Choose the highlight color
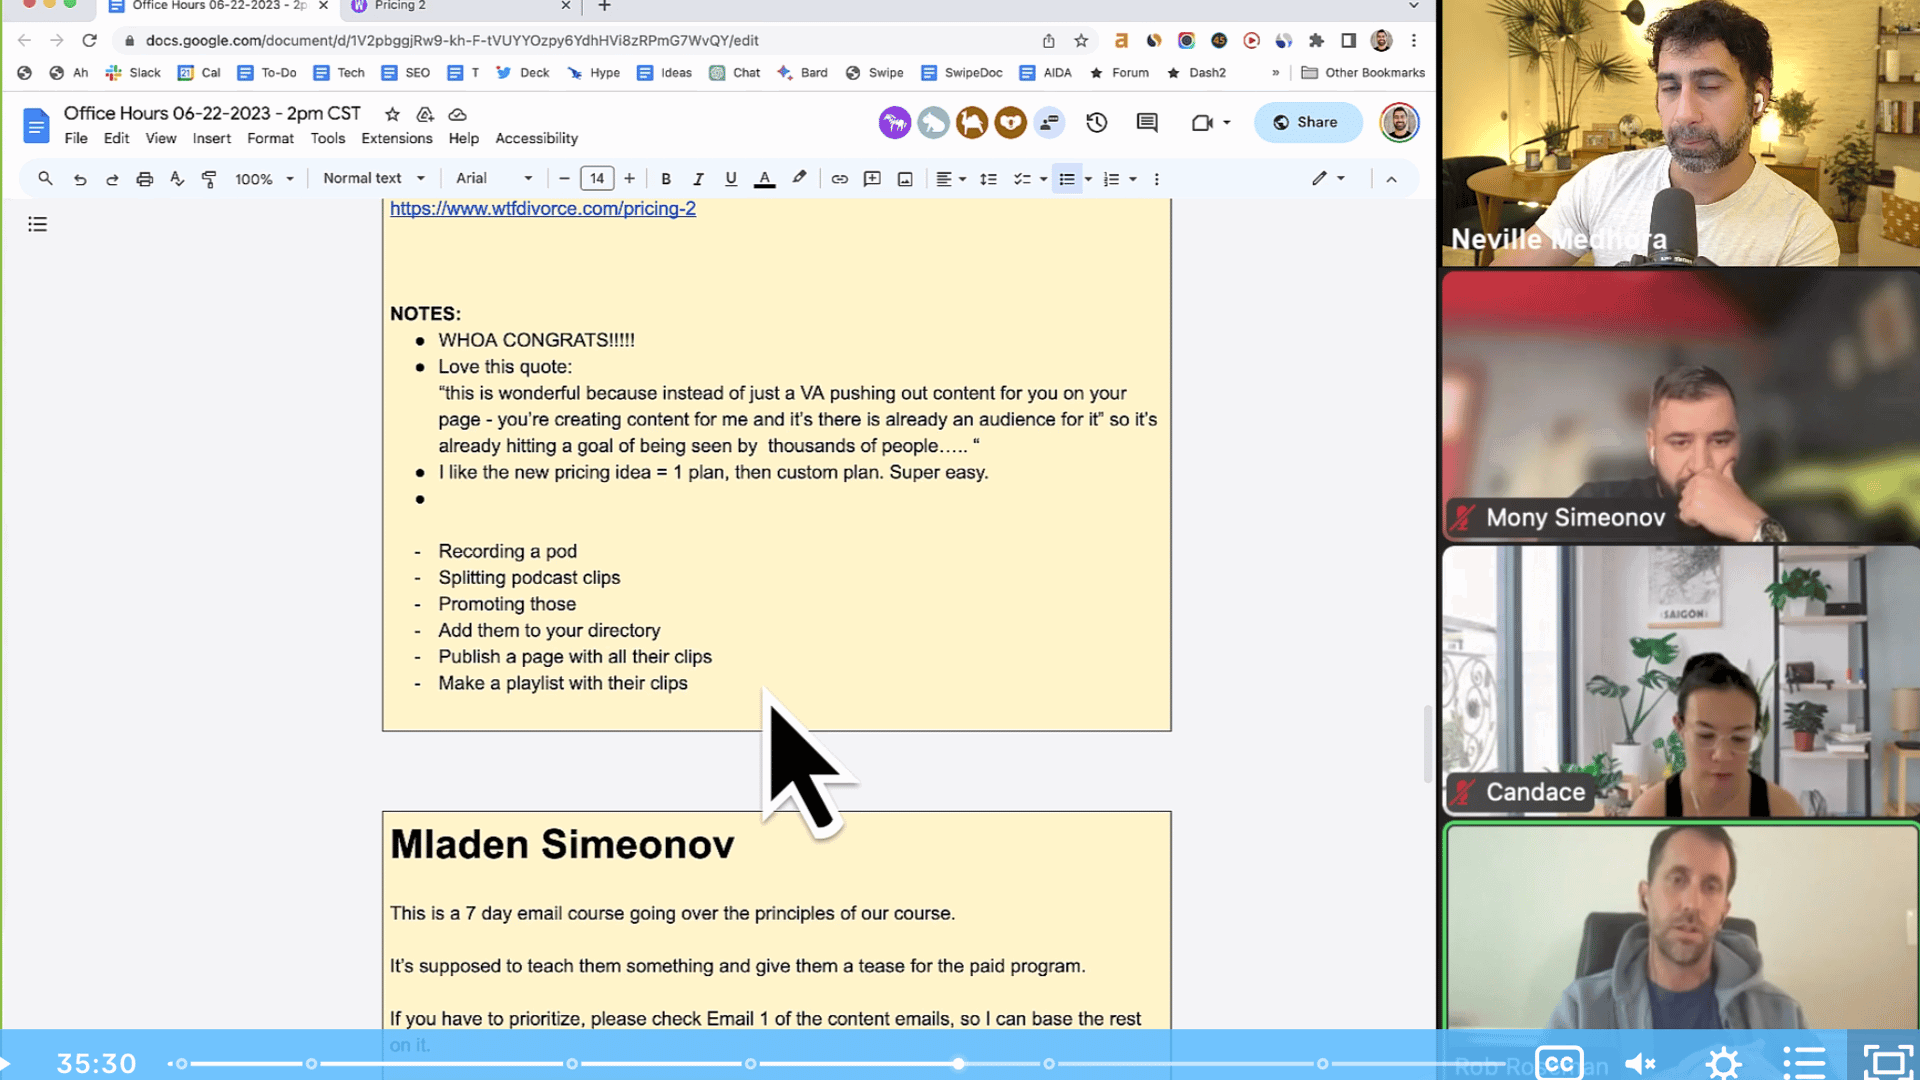Image resolution: width=1920 pixels, height=1080 pixels. pyautogui.click(x=799, y=179)
